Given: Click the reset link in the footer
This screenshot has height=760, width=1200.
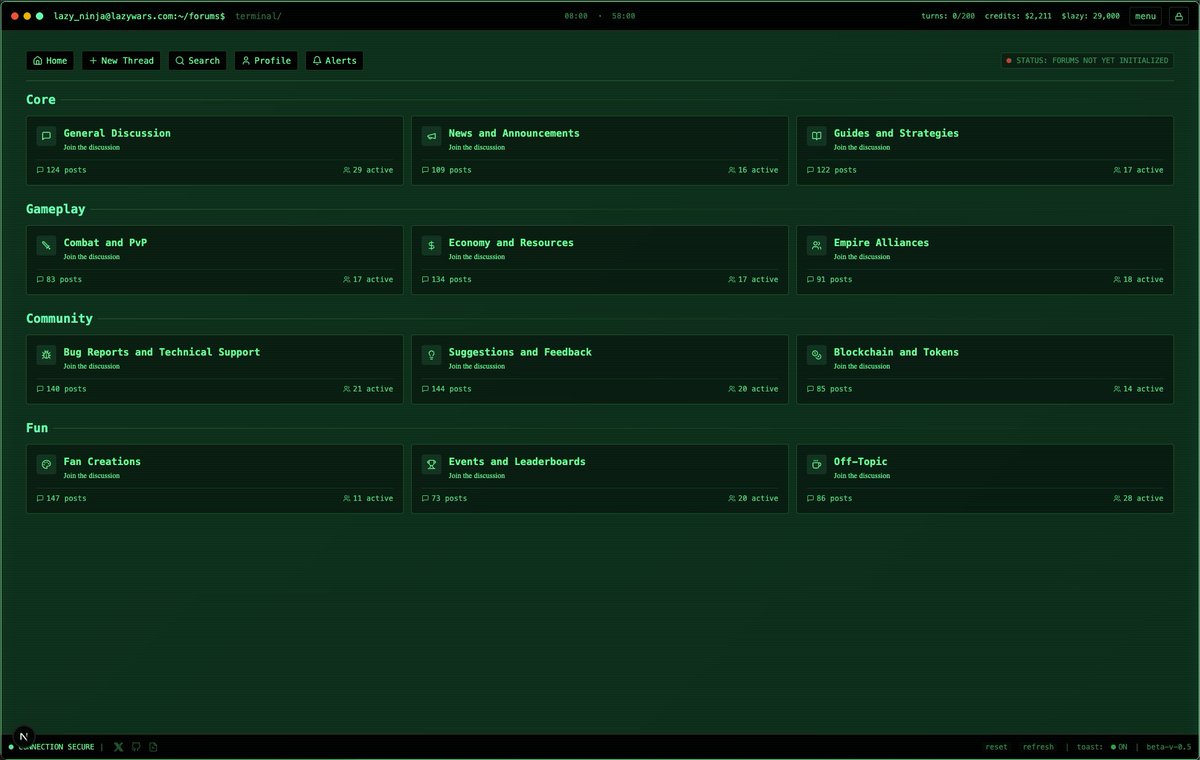Looking at the screenshot, I should [996, 747].
